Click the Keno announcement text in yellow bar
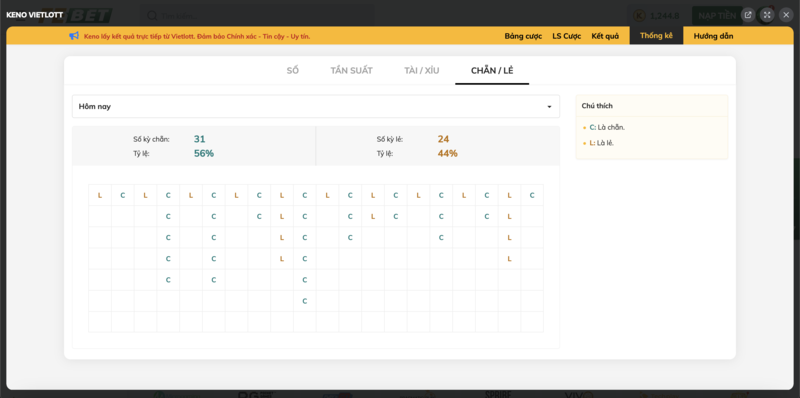800x398 pixels. point(197,36)
